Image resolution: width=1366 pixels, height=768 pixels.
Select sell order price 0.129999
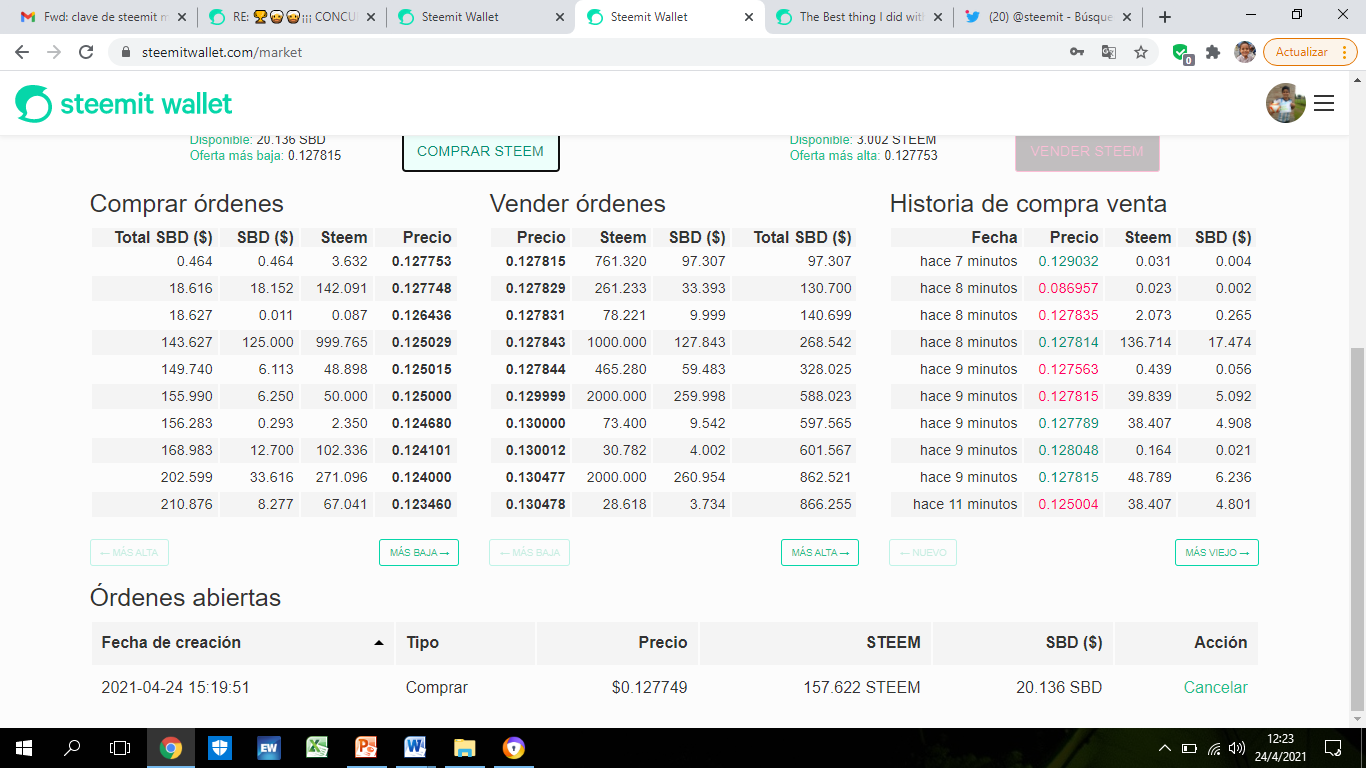(x=536, y=396)
